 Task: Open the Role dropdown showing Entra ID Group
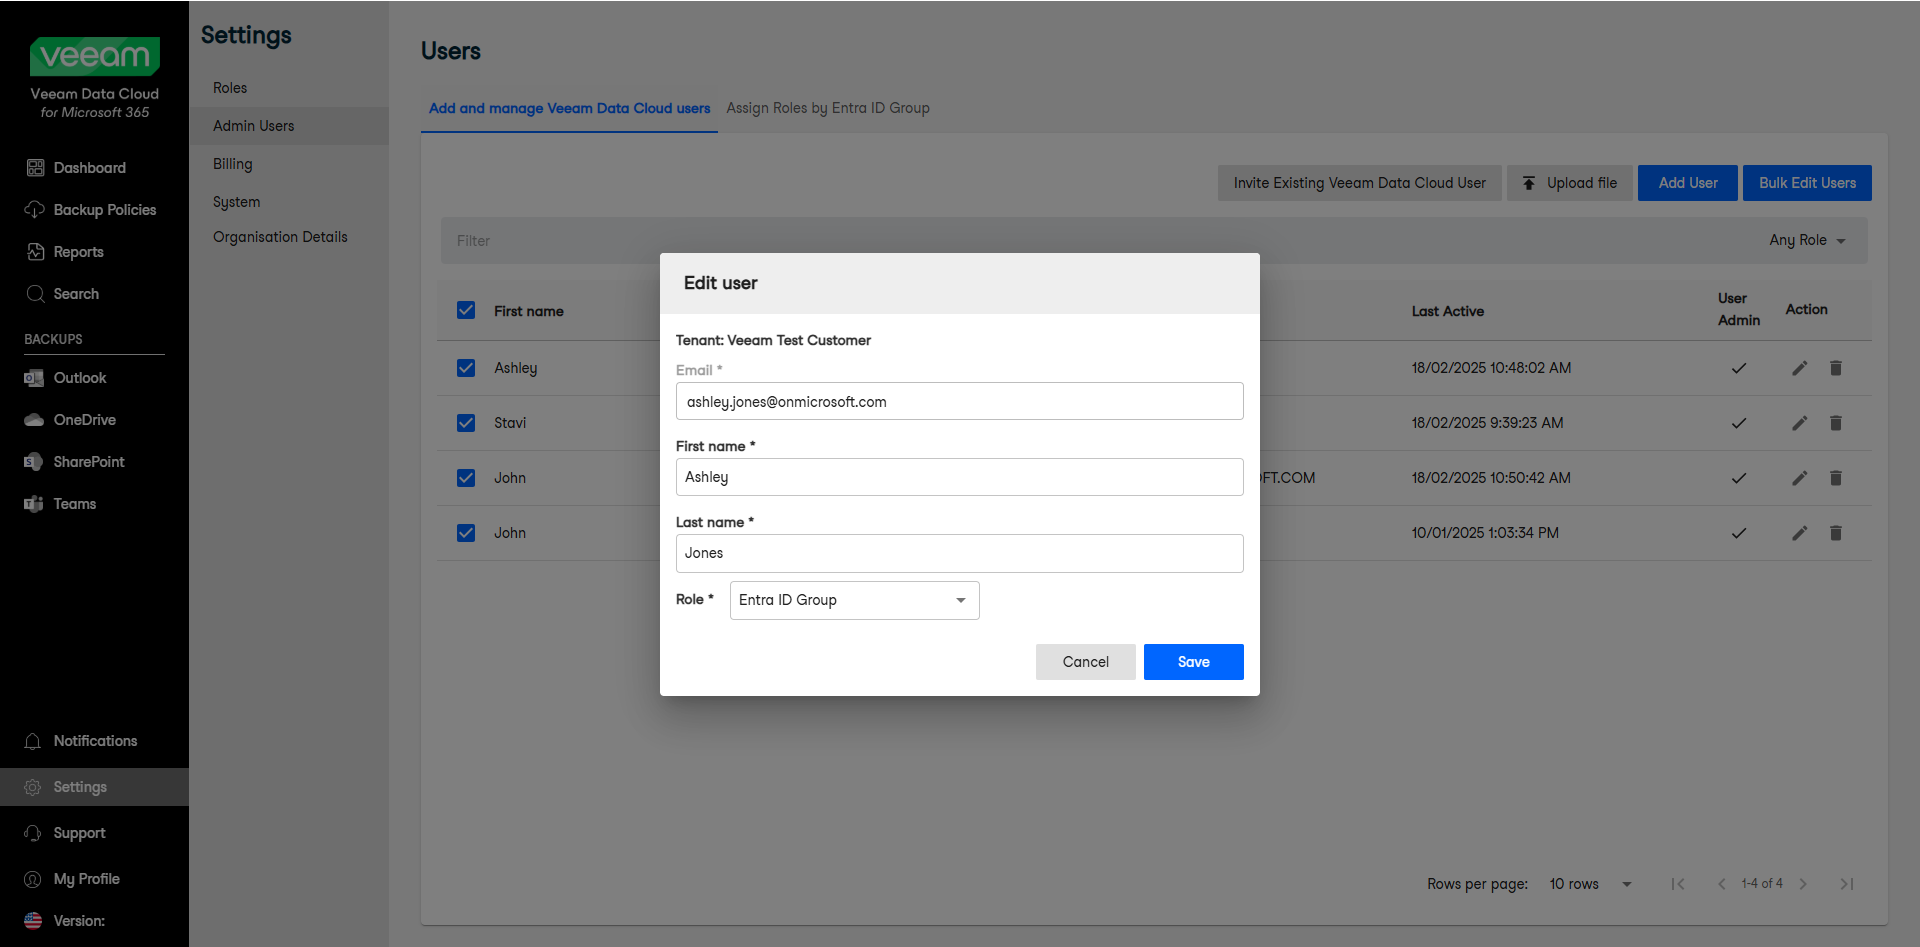(x=855, y=600)
